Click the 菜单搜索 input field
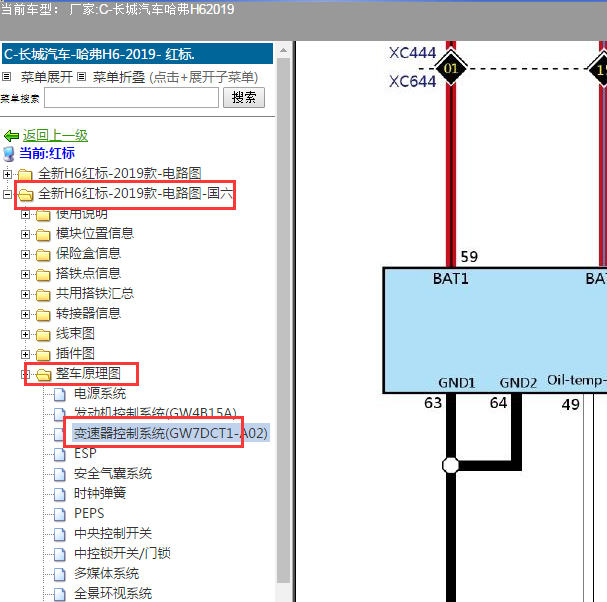 [x=132, y=98]
